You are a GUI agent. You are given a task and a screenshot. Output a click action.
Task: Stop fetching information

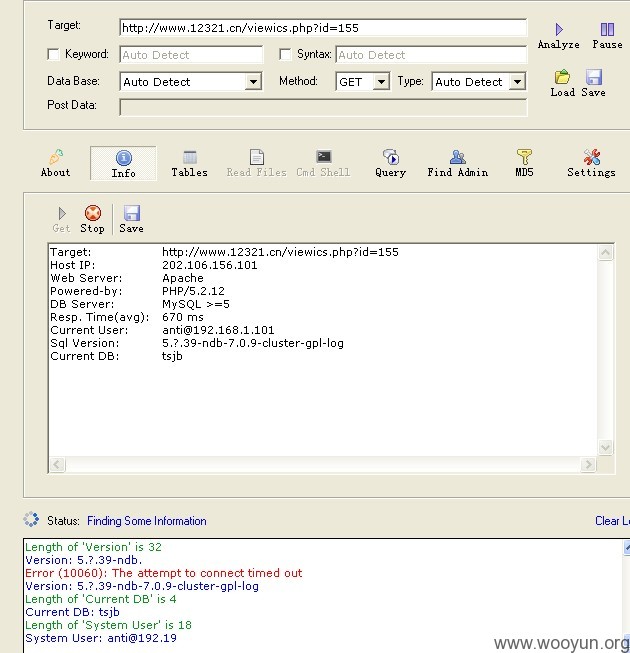coord(92,219)
